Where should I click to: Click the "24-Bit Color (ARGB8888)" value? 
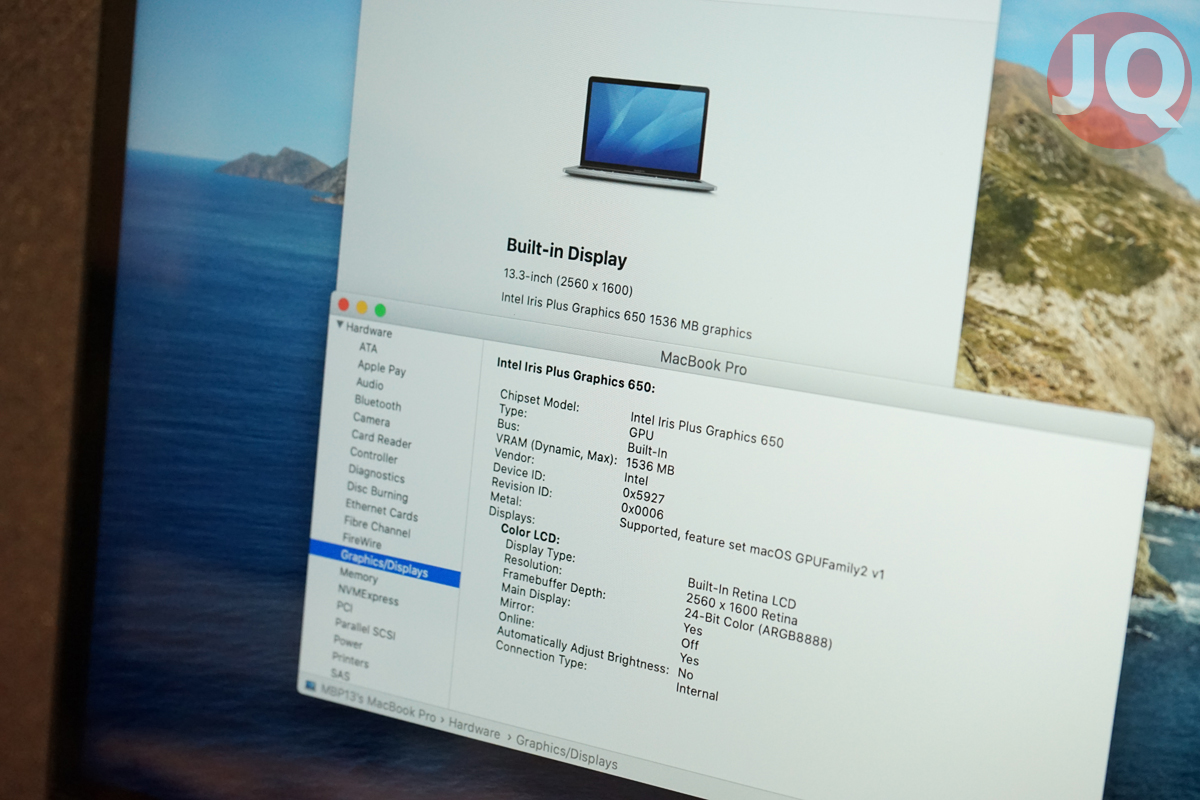(x=759, y=629)
